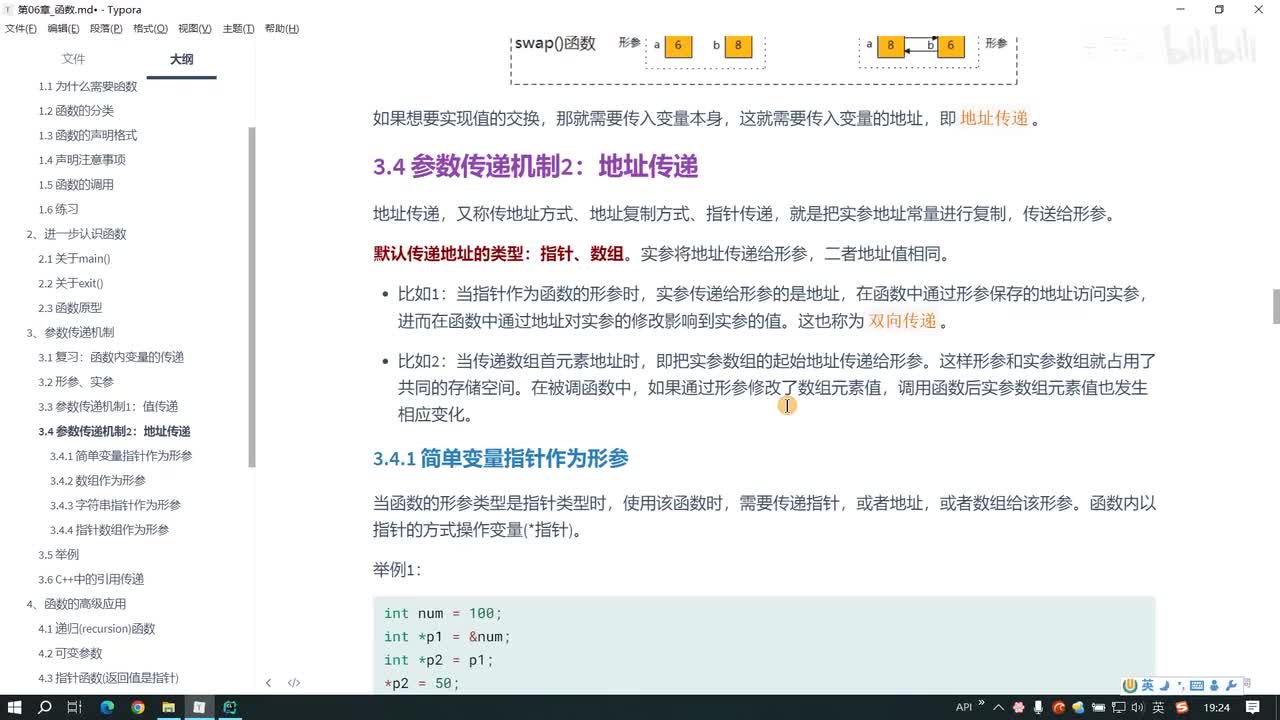Jump to outline item 2.1 关于main()
Image resolution: width=1280 pixels, height=720 pixels.
pyautogui.click(x=74, y=259)
